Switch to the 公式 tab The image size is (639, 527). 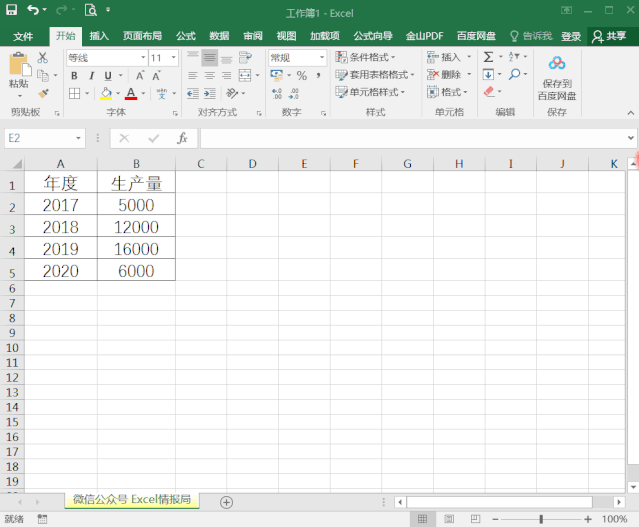pyautogui.click(x=186, y=36)
